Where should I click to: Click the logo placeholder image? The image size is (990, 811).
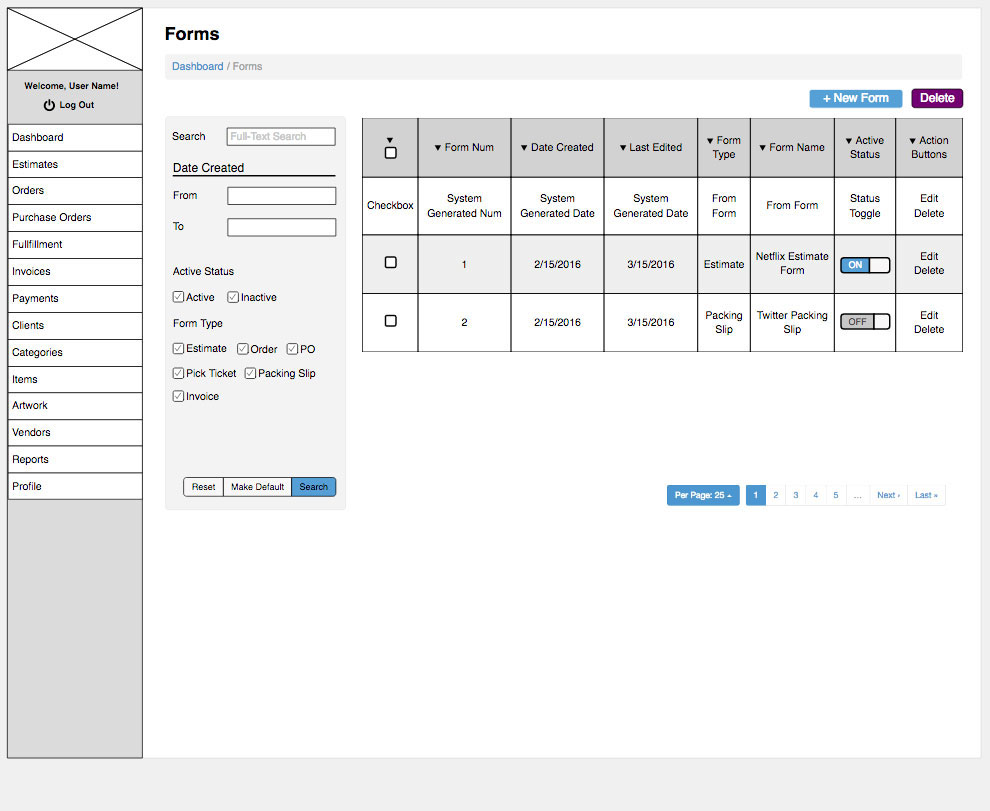coord(75,40)
